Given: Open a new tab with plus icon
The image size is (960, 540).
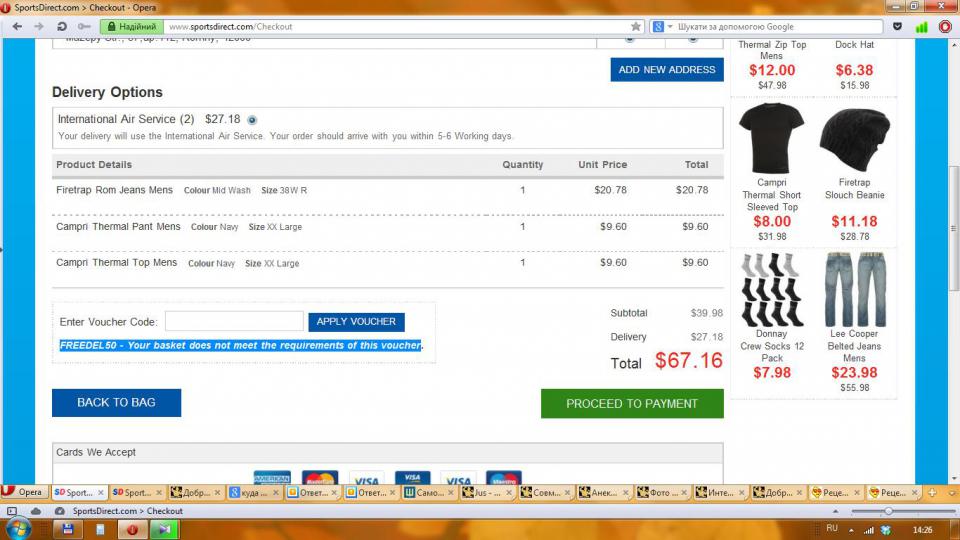Looking at the screenshot, I should [x=932, y=492].
